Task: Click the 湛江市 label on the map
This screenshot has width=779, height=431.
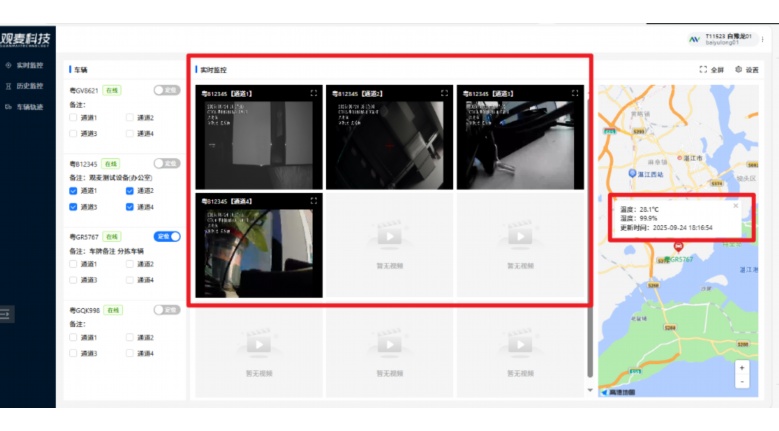Action: (692, 158)
